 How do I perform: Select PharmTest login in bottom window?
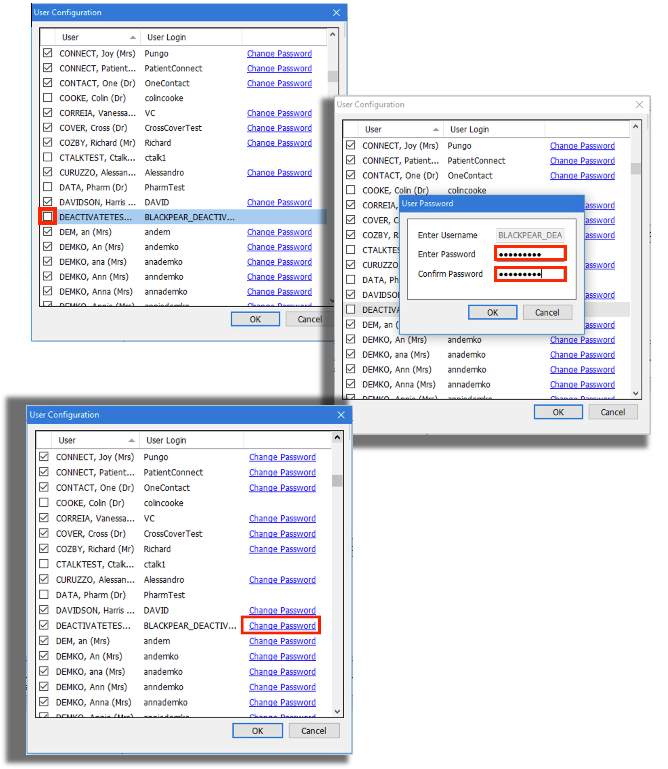click(x=164, y=595)
